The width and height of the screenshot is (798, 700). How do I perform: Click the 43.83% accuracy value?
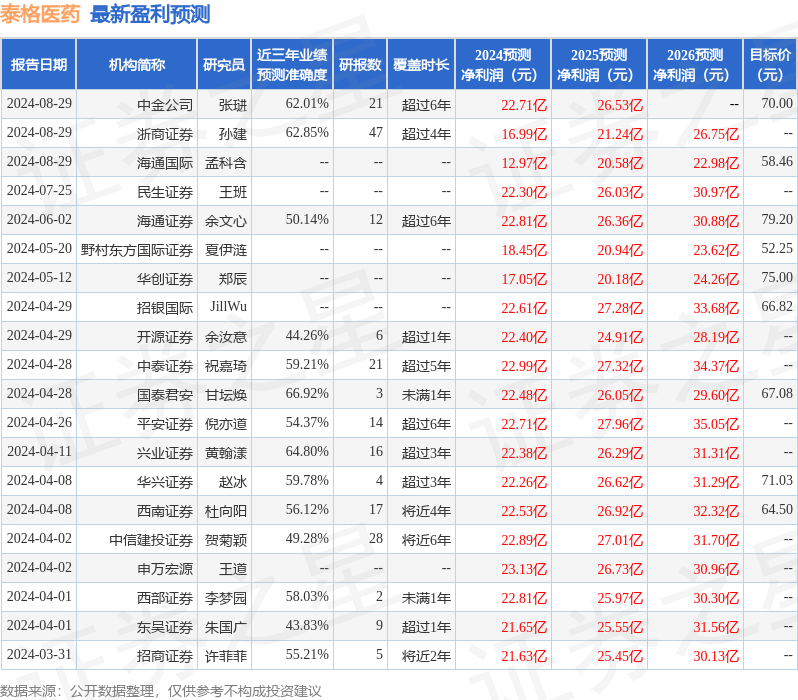[307, 626]
